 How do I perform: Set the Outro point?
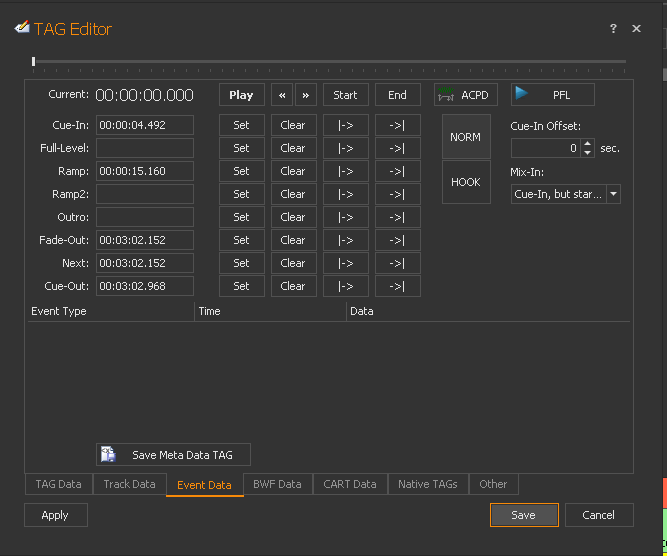[x=242, y=217]
